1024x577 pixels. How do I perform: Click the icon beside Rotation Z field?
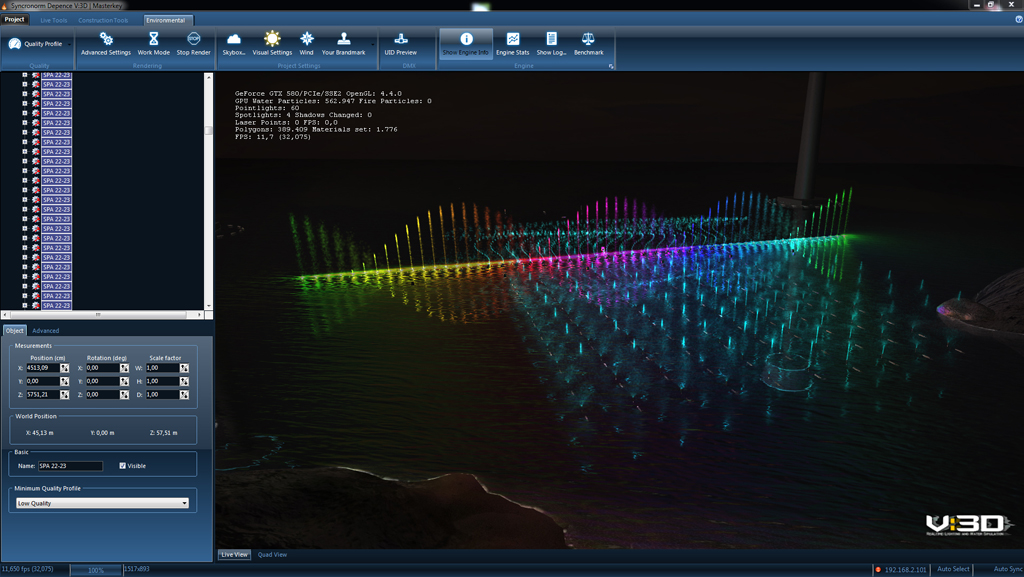coord(124,395)
